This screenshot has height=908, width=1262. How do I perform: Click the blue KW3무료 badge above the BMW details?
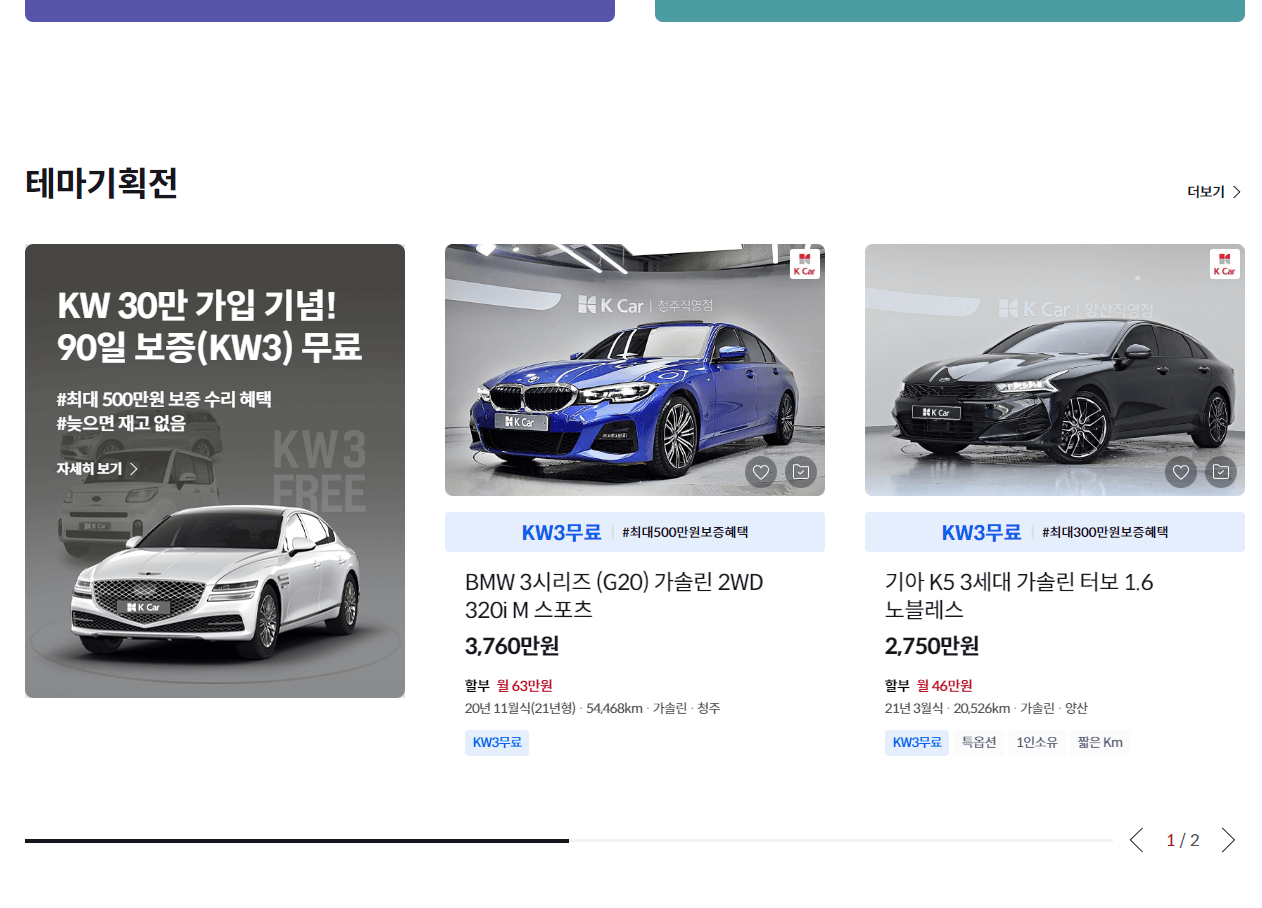[x=560, y=532]
